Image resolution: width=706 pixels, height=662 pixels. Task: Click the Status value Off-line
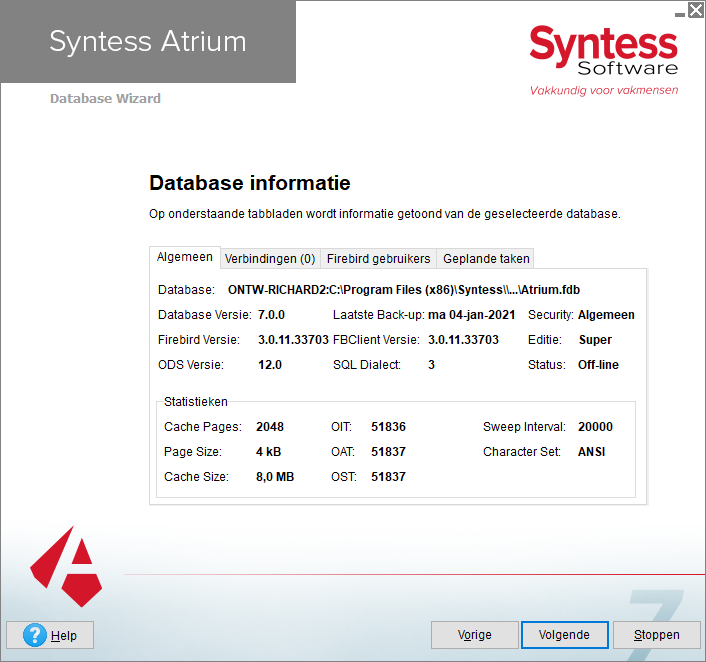pyautogui.click(x=598, y=365)
